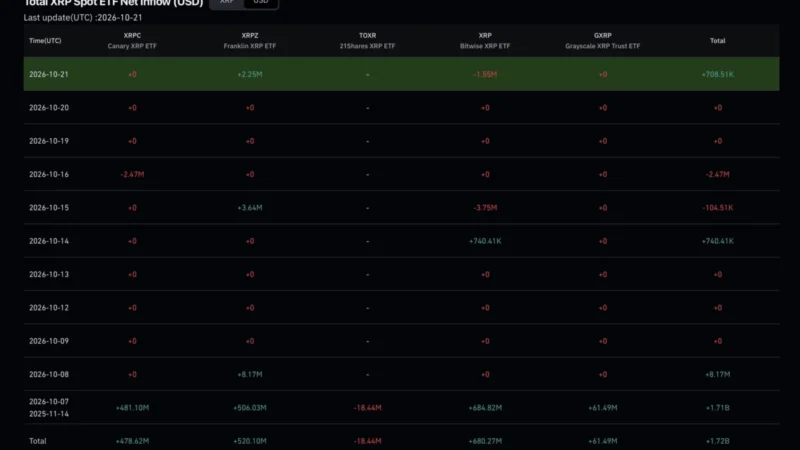Click the +0 Canary value for 2026-10-12
This screenshot has height=450, width=800.
(132, 308)
